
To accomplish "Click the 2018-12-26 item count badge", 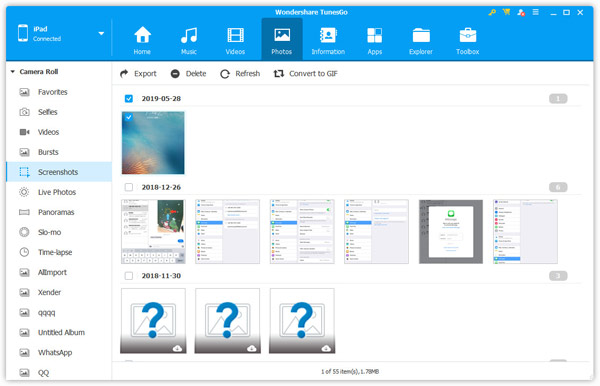I will (558, 187).
